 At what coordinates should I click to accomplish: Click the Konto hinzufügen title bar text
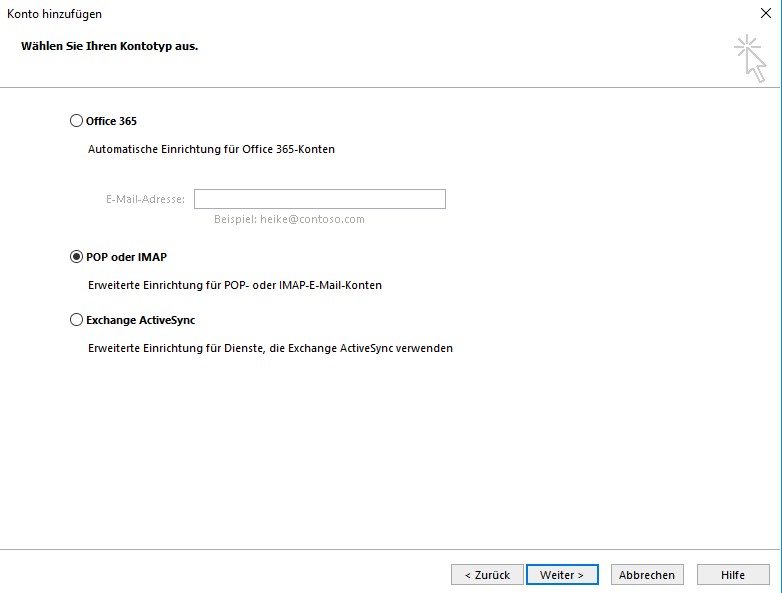coord(55,14)
